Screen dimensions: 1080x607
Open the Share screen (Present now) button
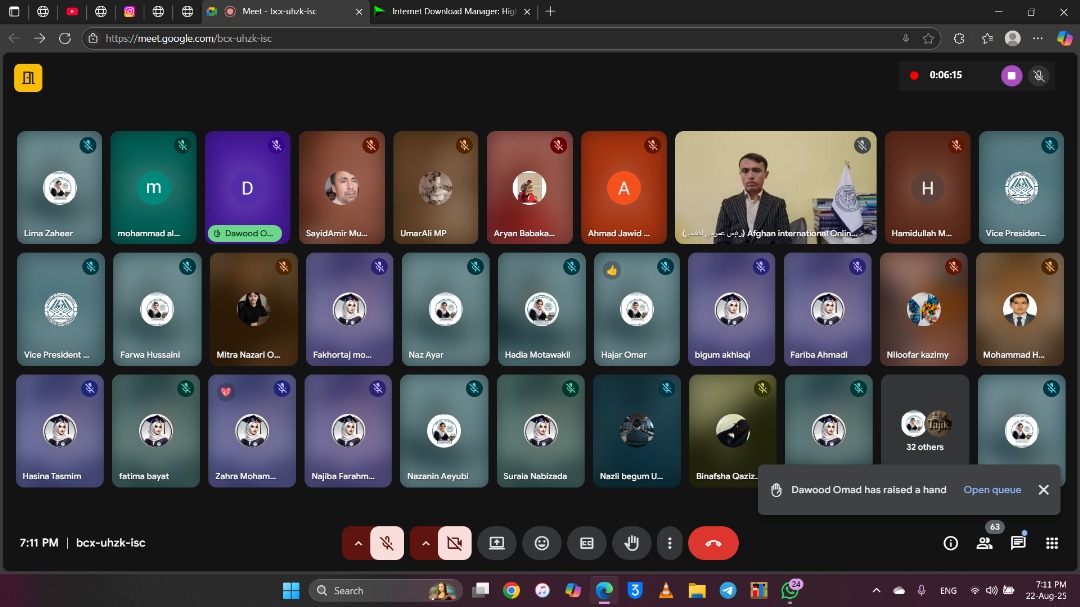tap(496, 543)
